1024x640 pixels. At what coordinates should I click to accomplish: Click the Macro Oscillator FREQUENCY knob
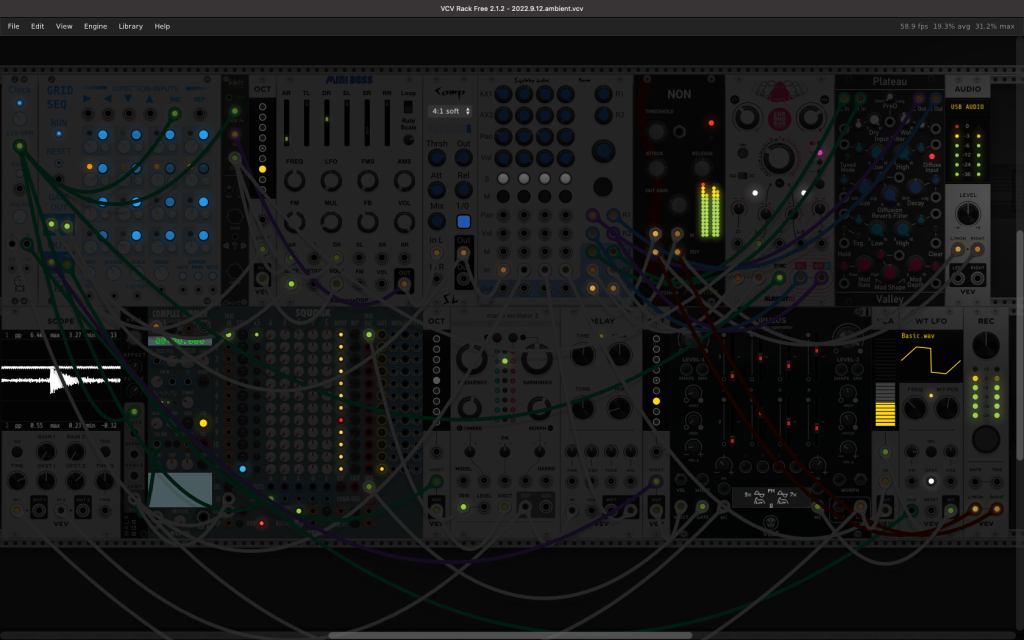tap(470, 359)
